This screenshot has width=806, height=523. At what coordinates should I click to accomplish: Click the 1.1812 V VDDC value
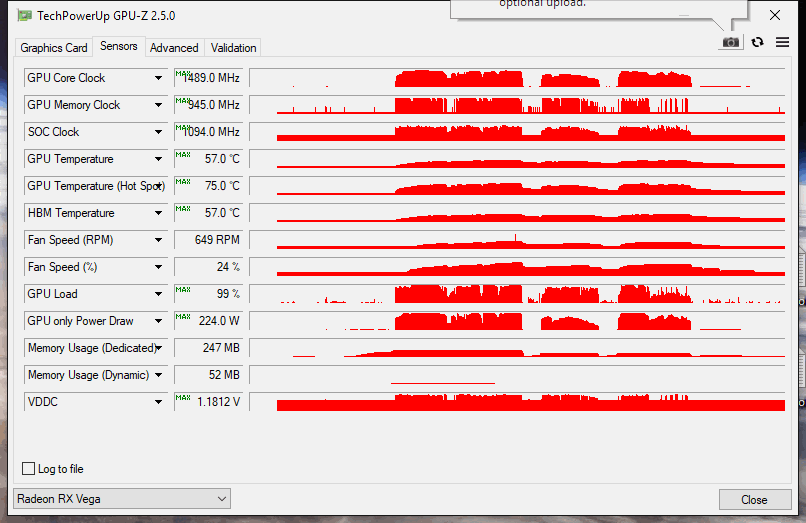pyautogui.click(x=209, y=402)
